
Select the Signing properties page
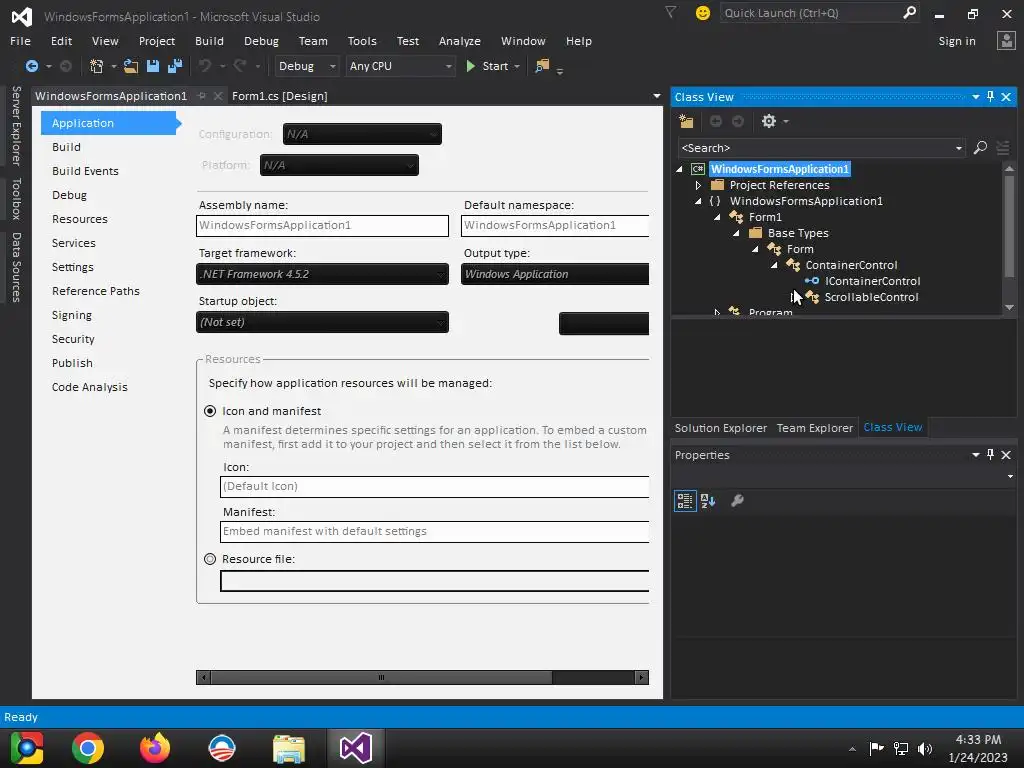pos(72,315)
